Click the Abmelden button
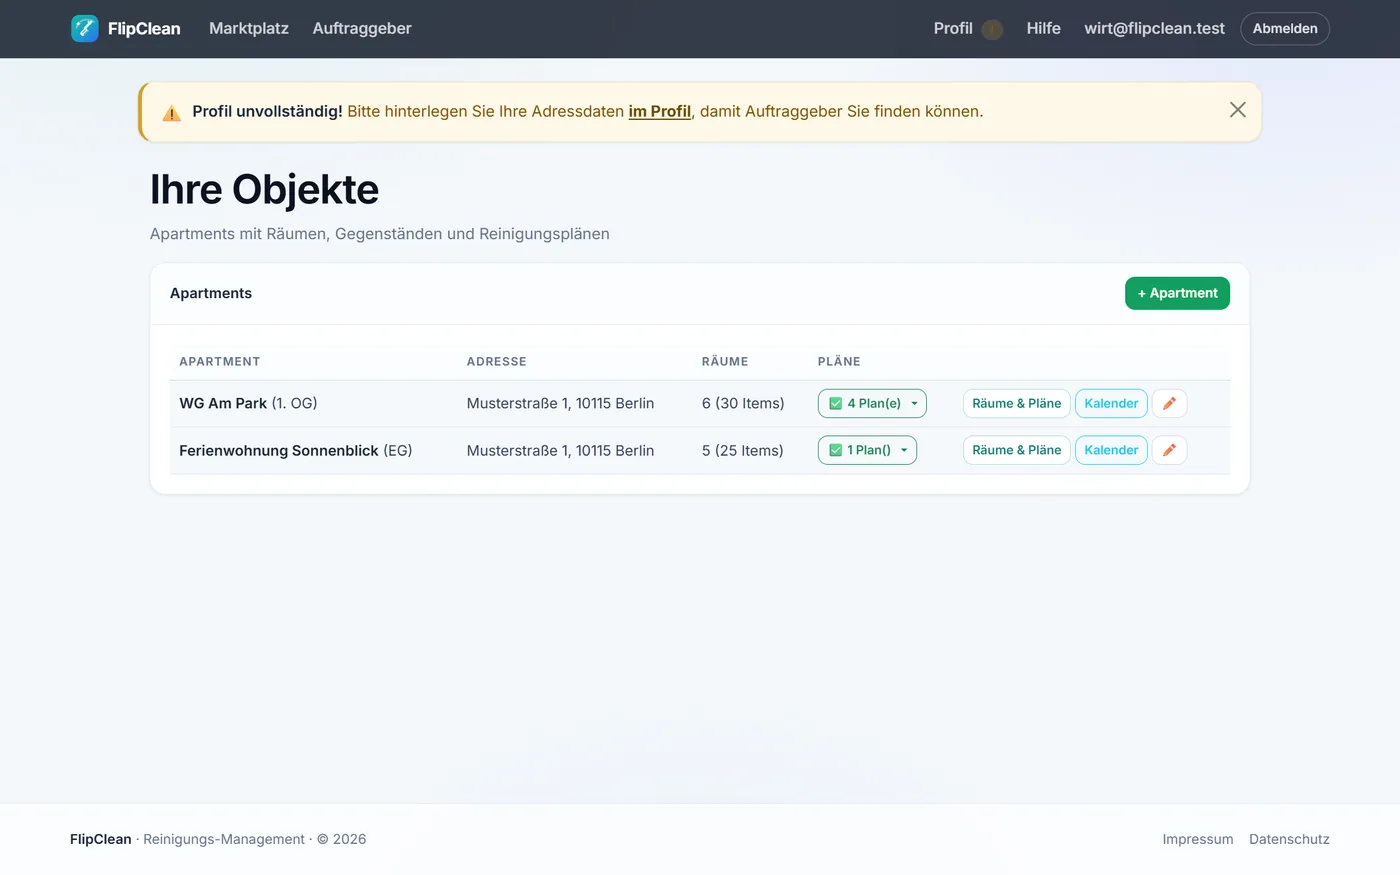Viewport: 1400px width, 875px height. [1285, 28]
